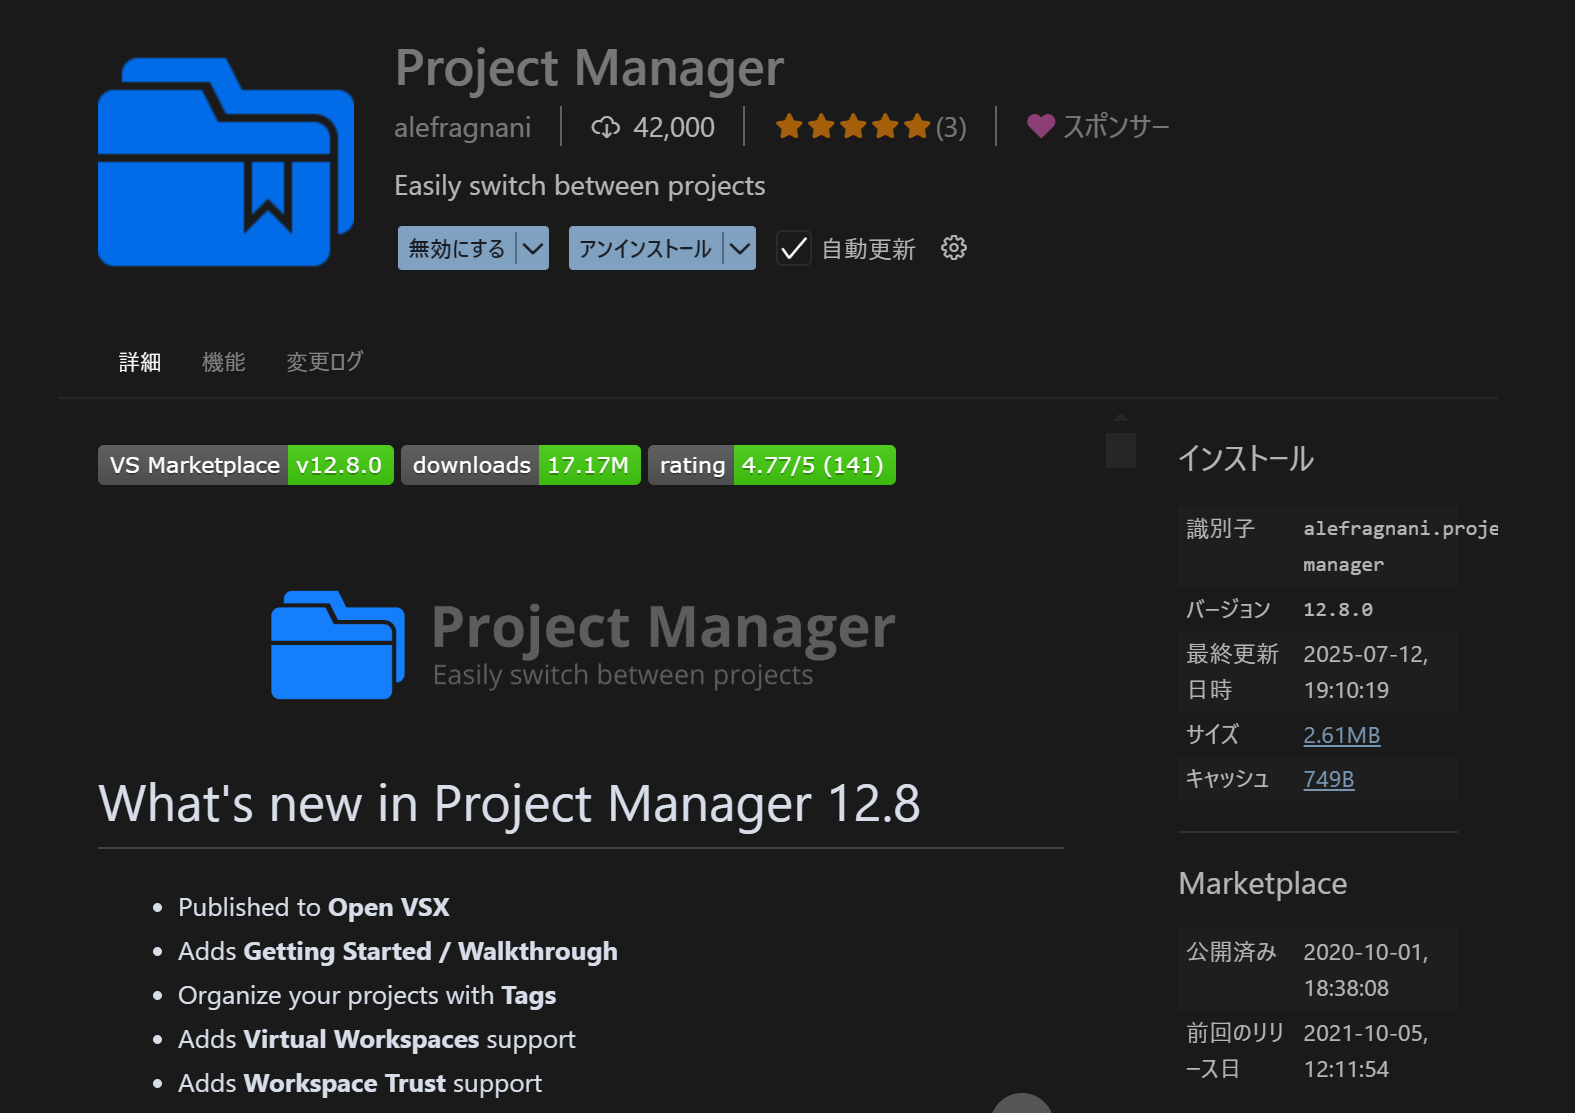This screenshot has width=1575, height=1113.
Task: Click the 無効にする button
Action: pos(457,248)
